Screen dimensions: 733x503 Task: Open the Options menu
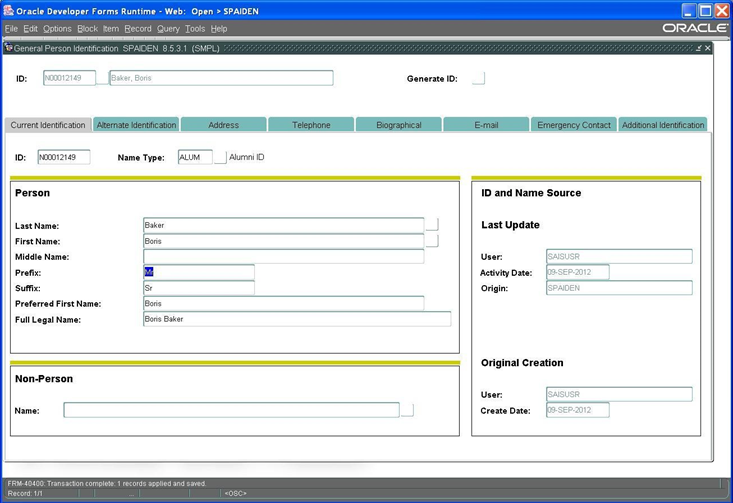click(57, 29)
